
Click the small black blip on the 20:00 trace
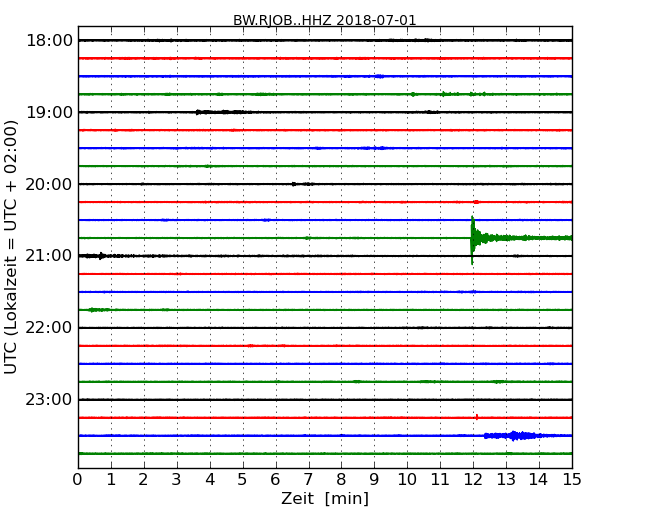[294, 184]
